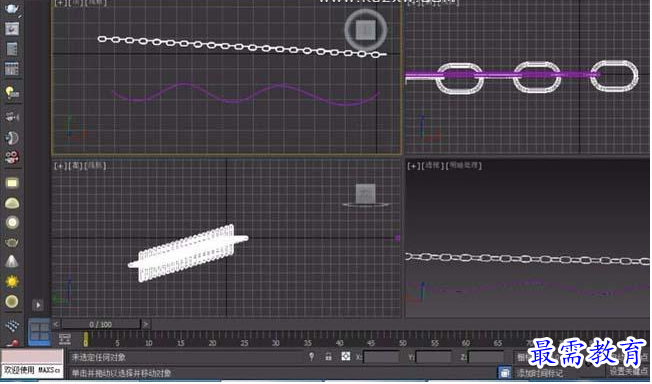Click the ViewCube in front viewport
Image resolution: width=652 pixels, height=384 pixels.
(x=366, y=195)
